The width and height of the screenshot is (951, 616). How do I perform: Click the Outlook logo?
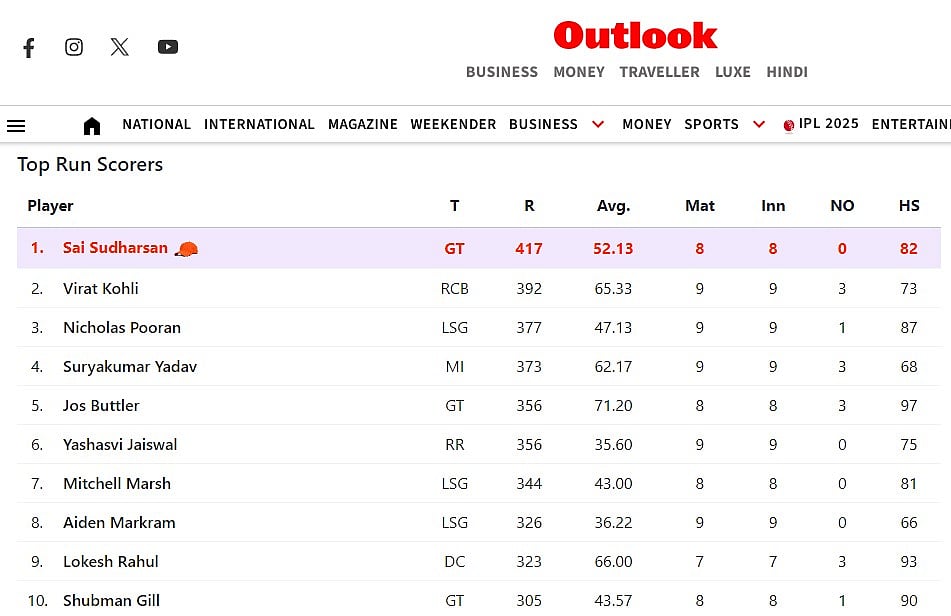635,35
